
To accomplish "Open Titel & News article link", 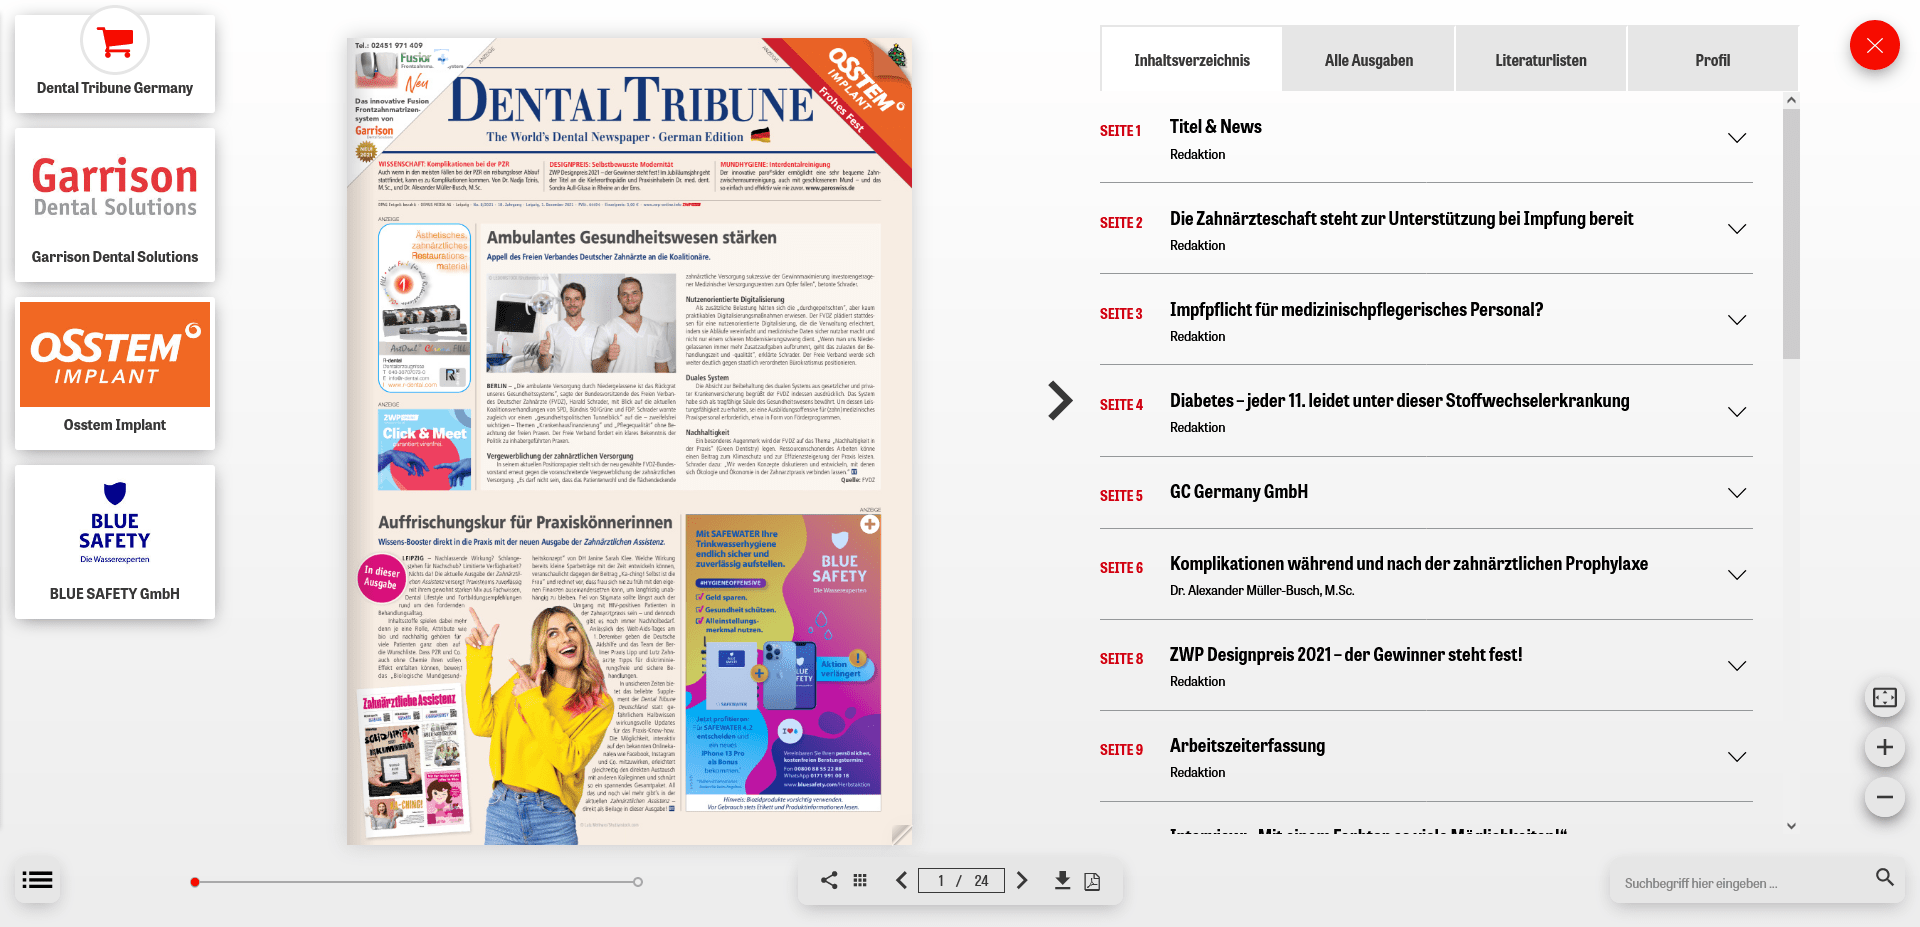I will tap(1215, 127).
